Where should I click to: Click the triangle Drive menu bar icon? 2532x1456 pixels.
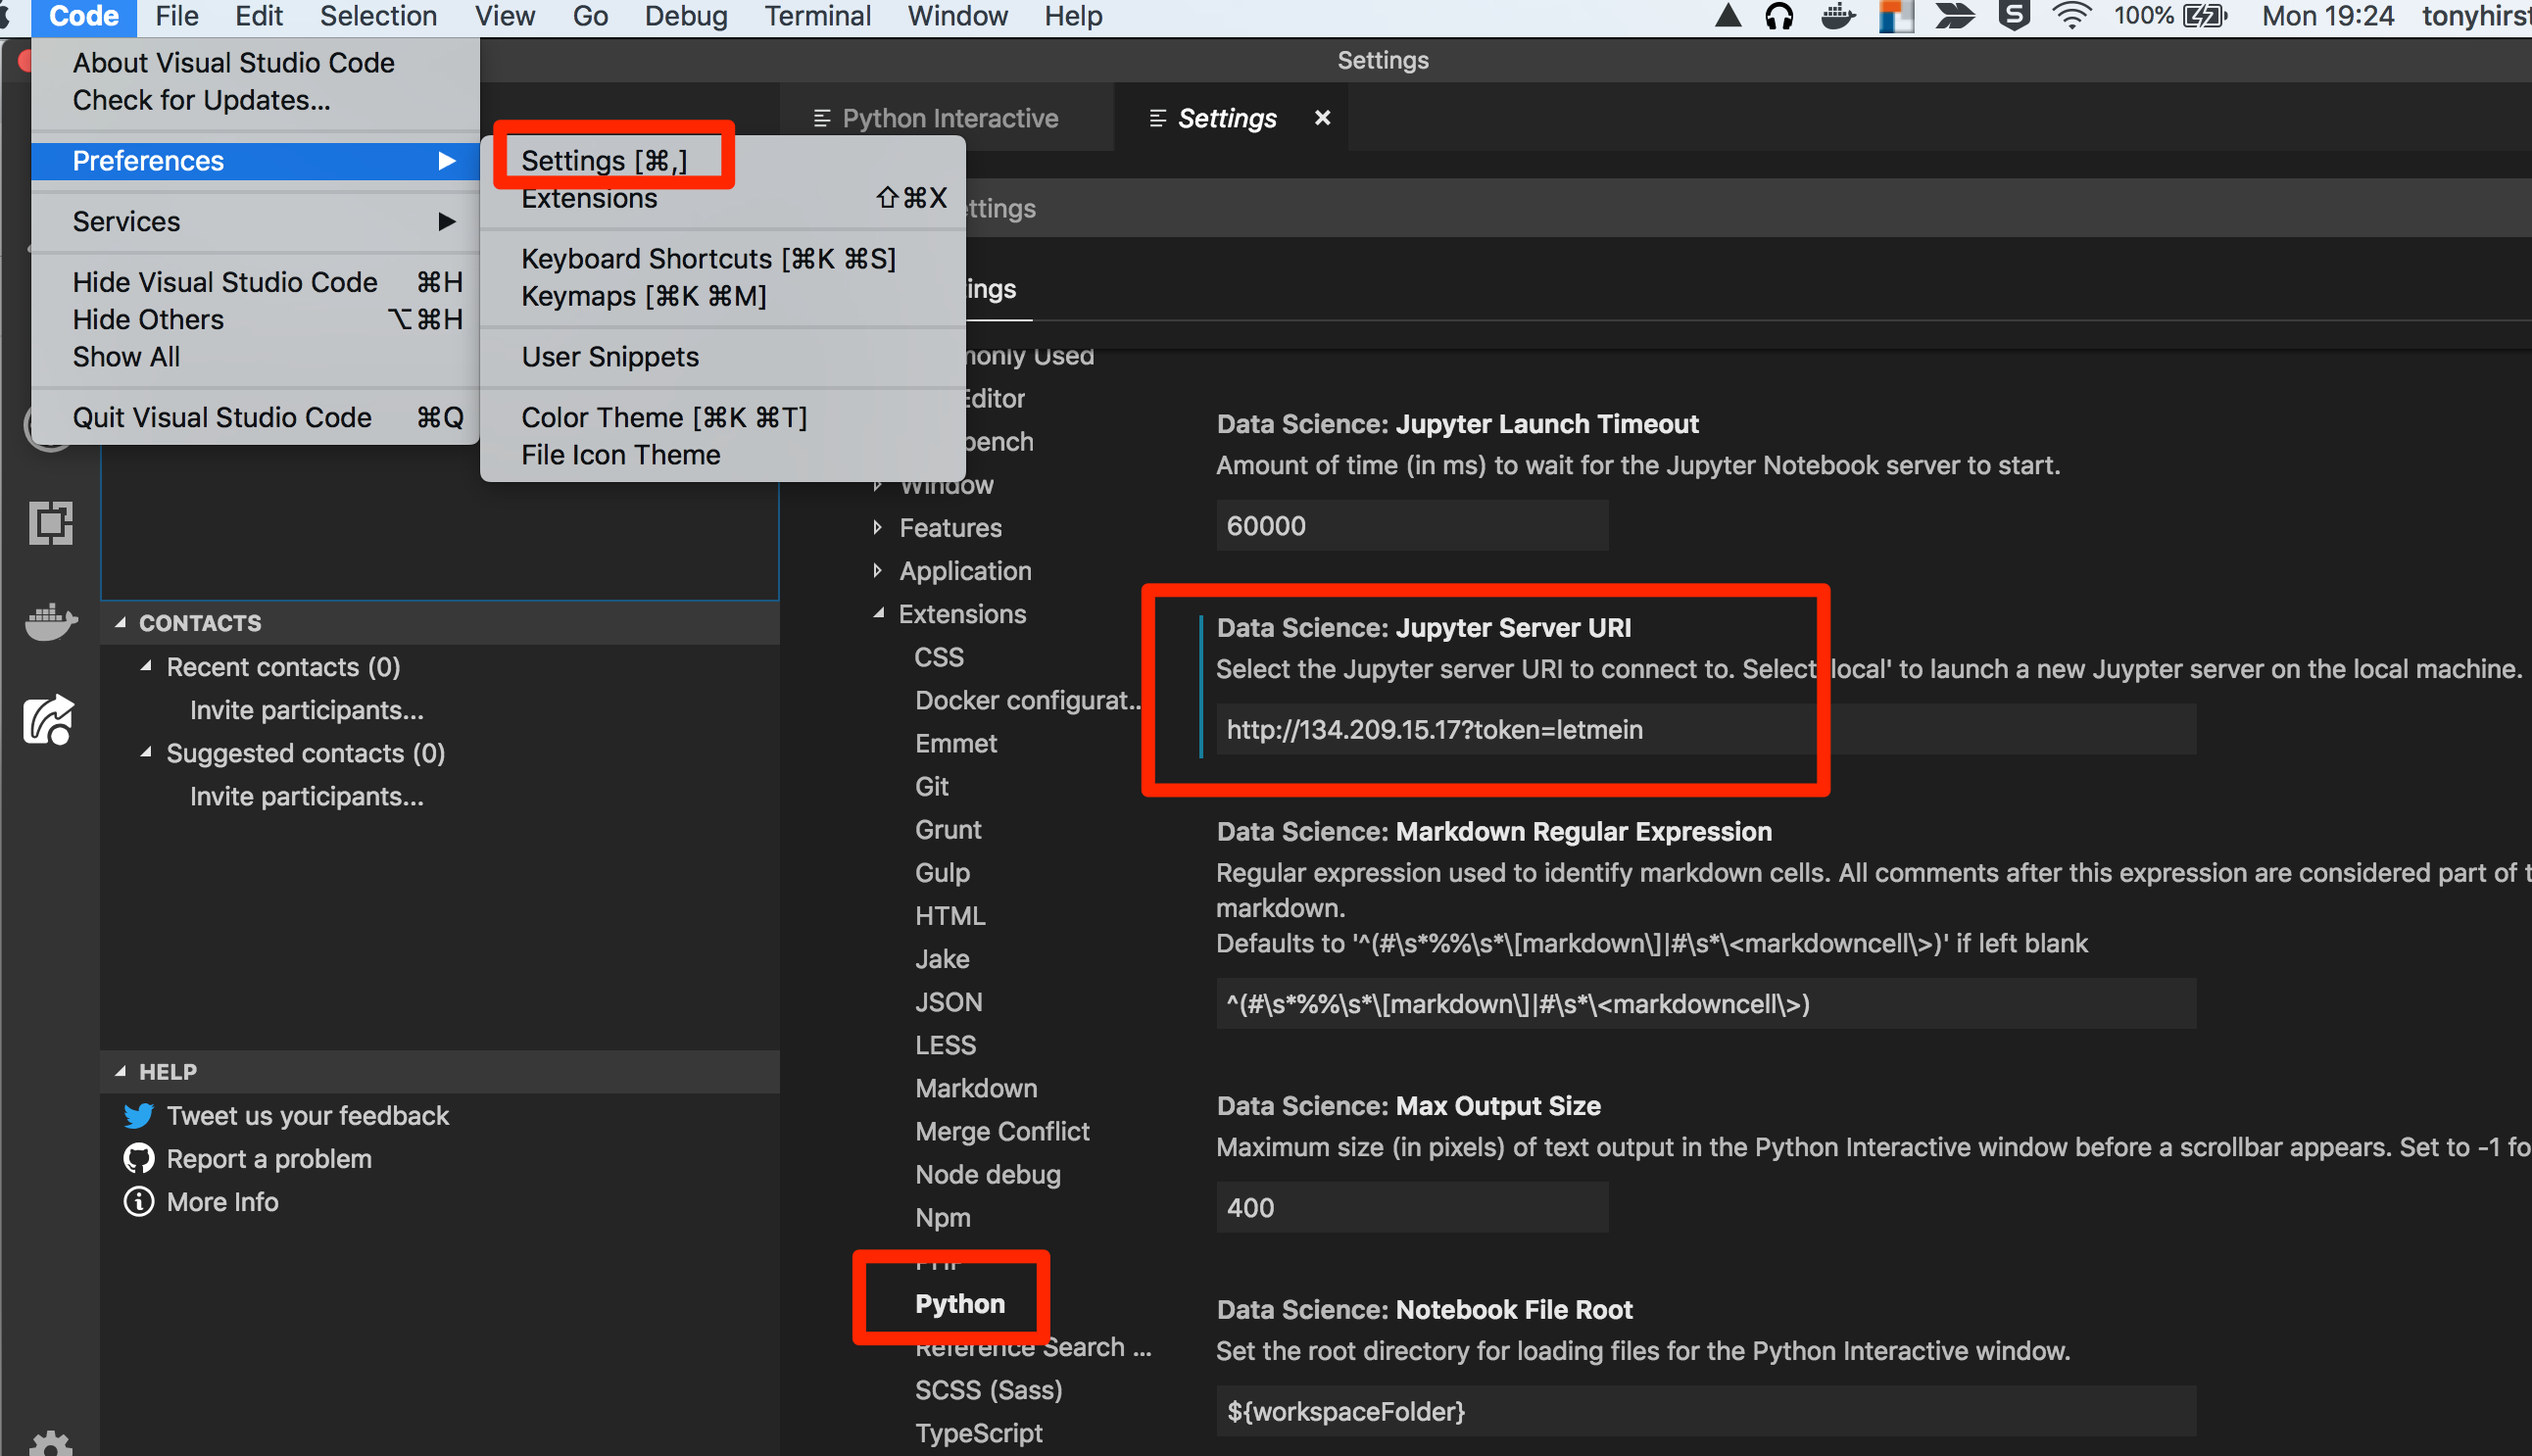pyautogui.click(x=1728, y=16)
